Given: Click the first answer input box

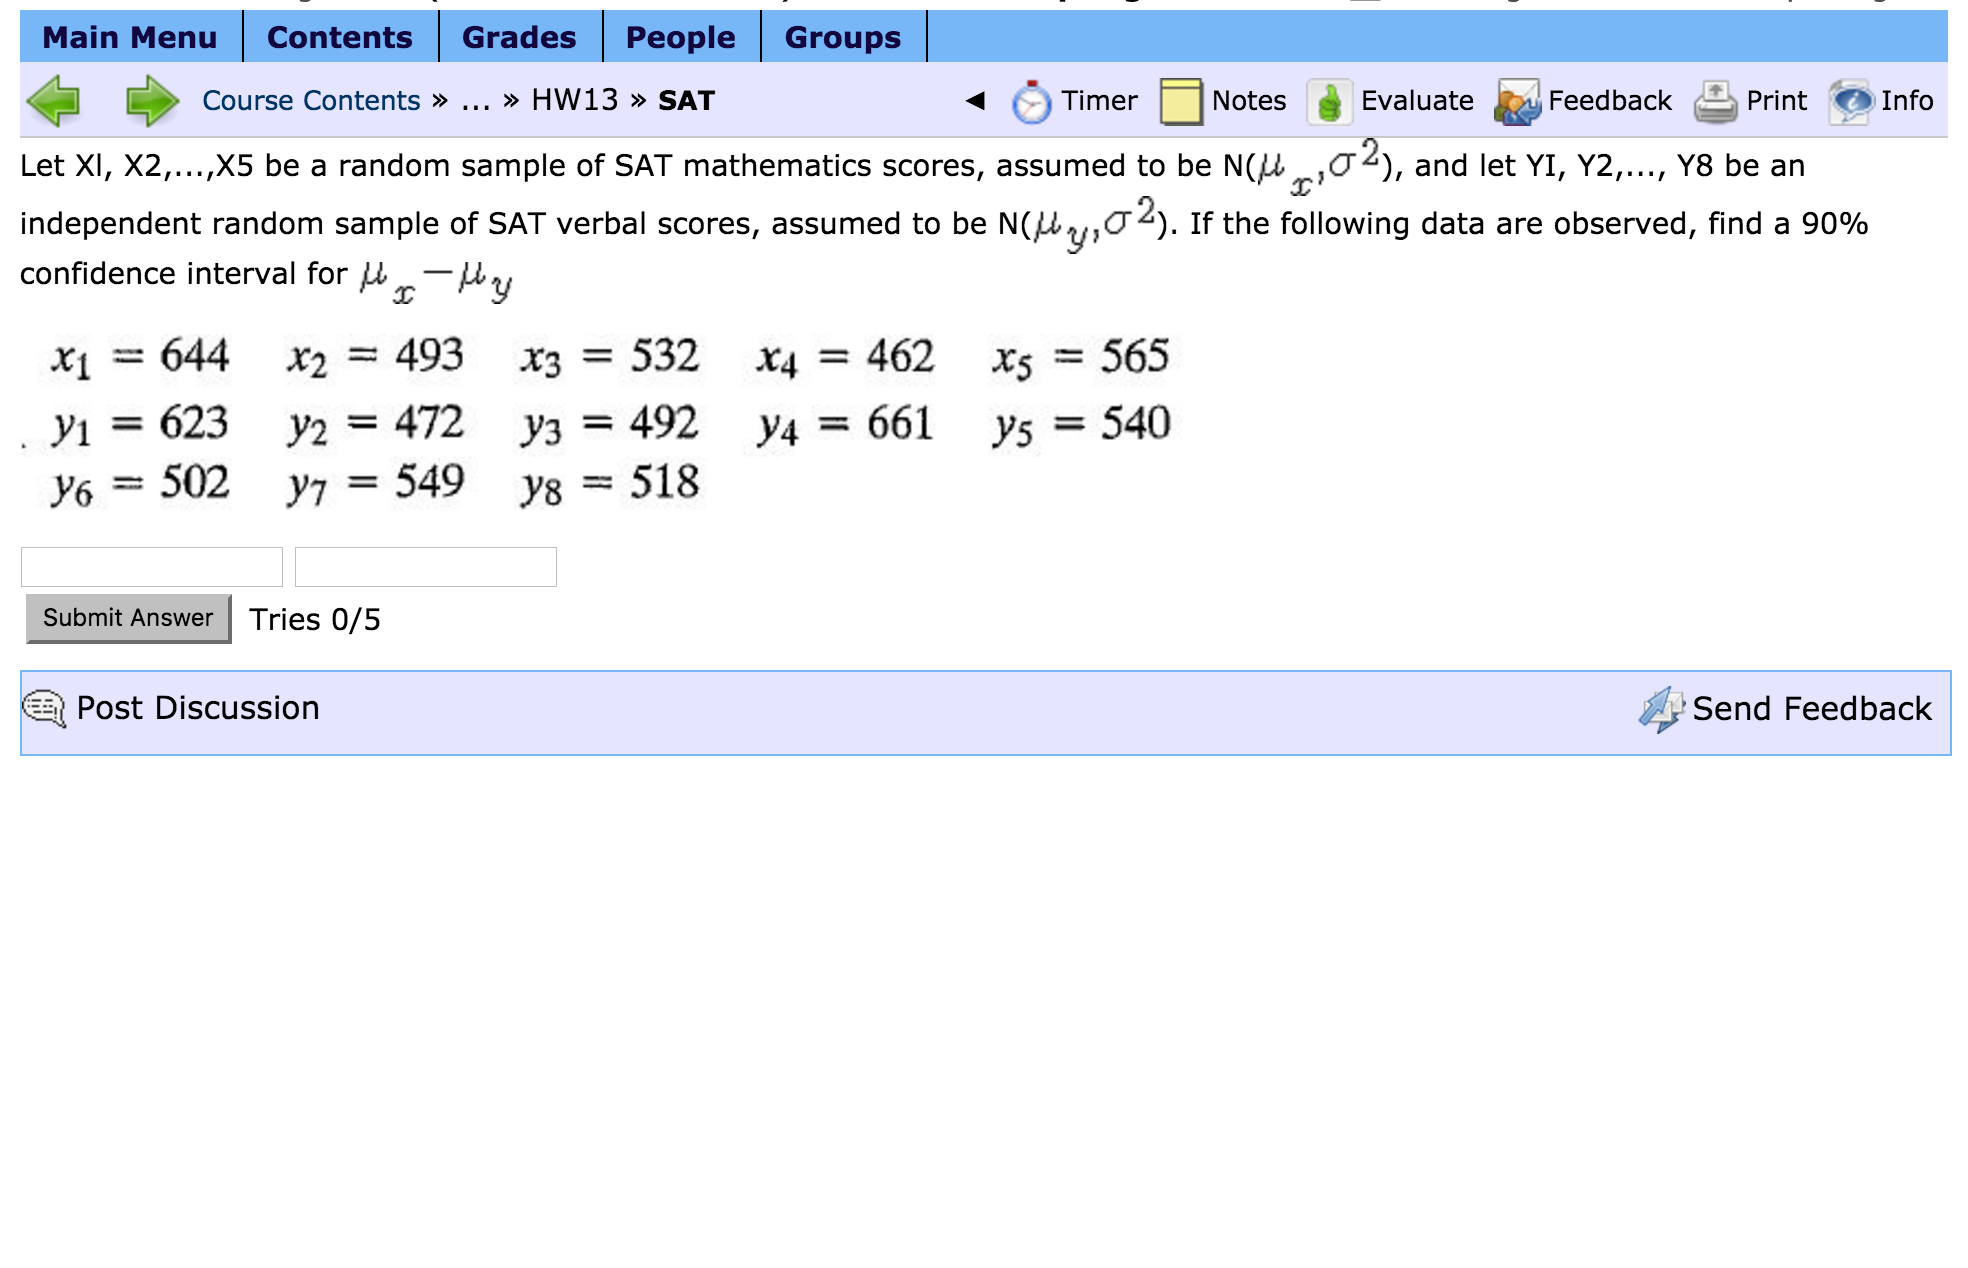Looking at the screenshot, I should click(x=151, y=566).
